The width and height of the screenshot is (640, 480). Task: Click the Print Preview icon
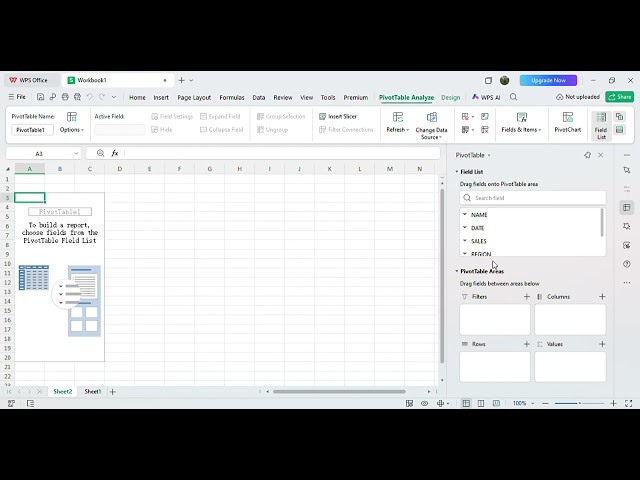[78, 97]
